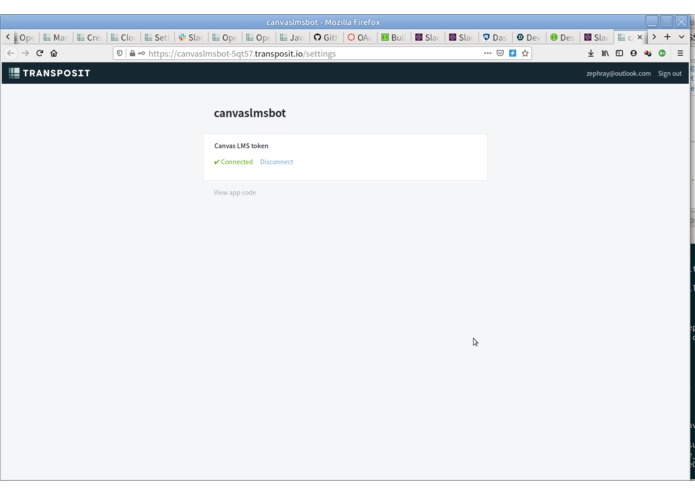Switch to the 'Sett' tab

[x=156, y=38]
